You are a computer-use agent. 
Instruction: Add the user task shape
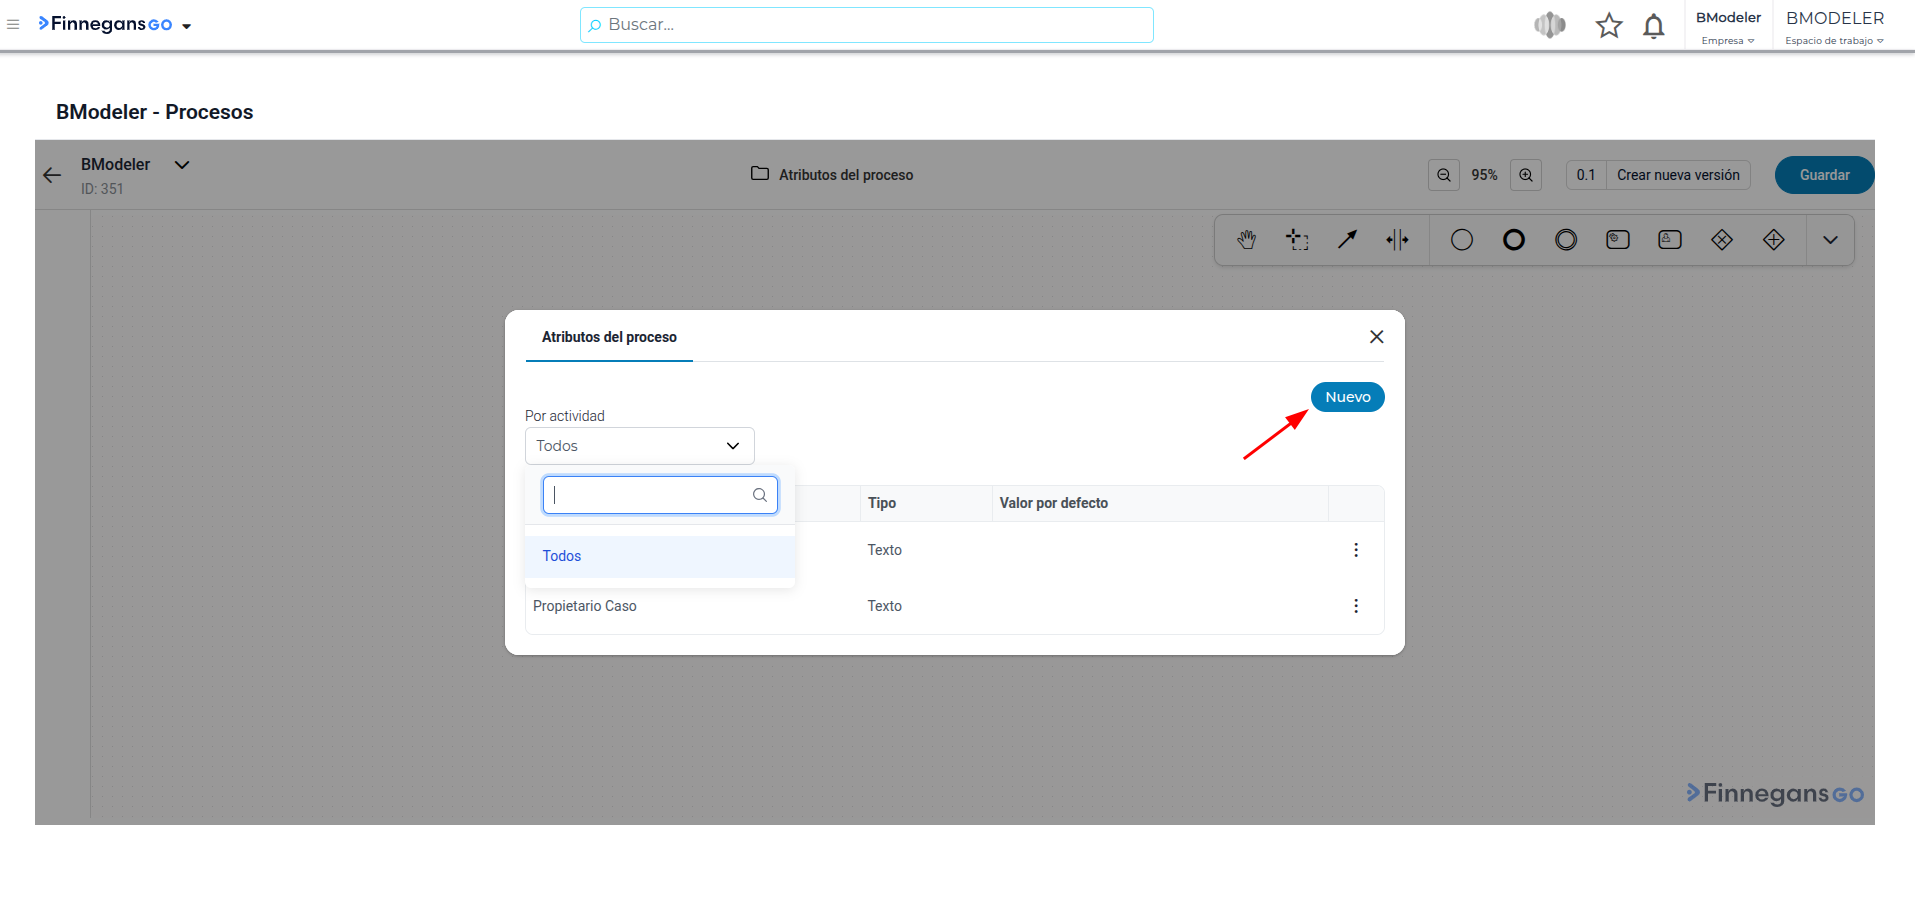pyautogui.click(x=1670, y=240)
